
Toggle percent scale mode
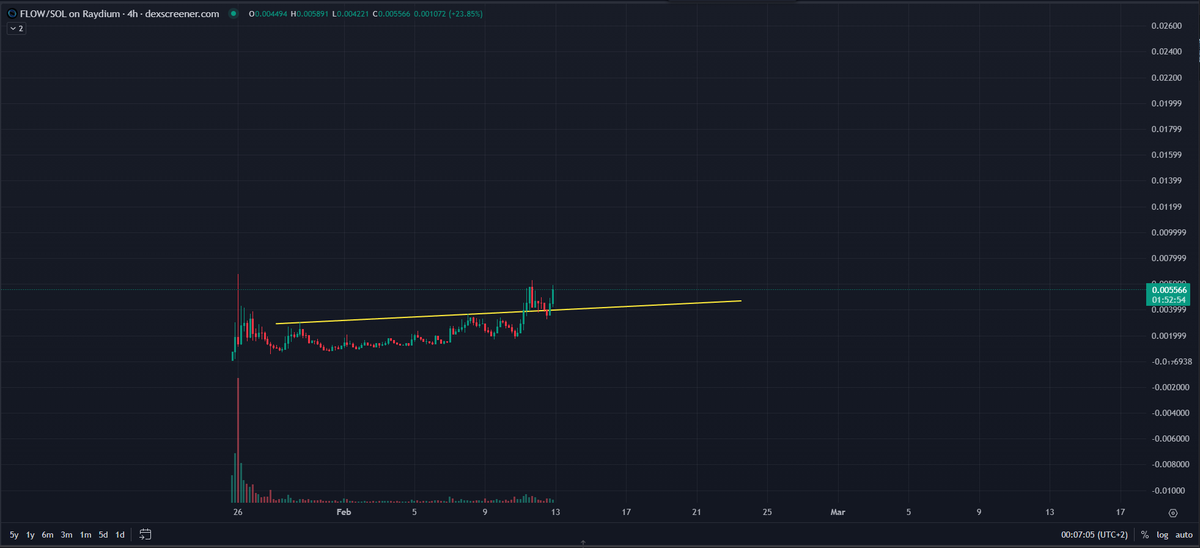point(1144,535)
